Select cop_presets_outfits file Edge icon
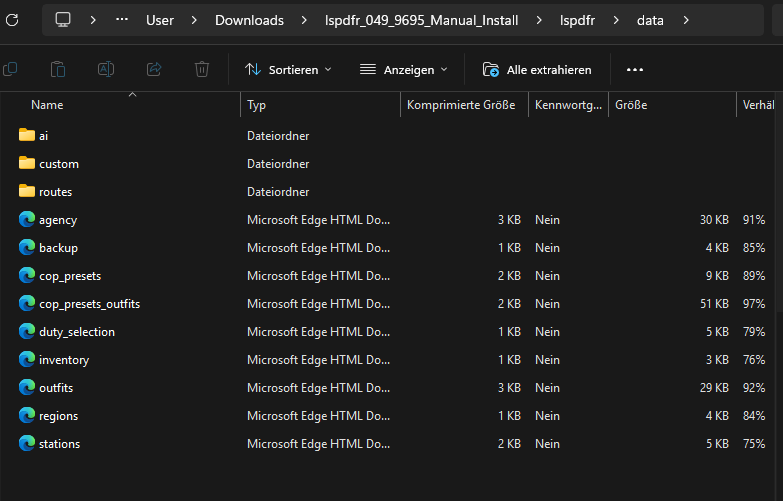 [27, 303]
